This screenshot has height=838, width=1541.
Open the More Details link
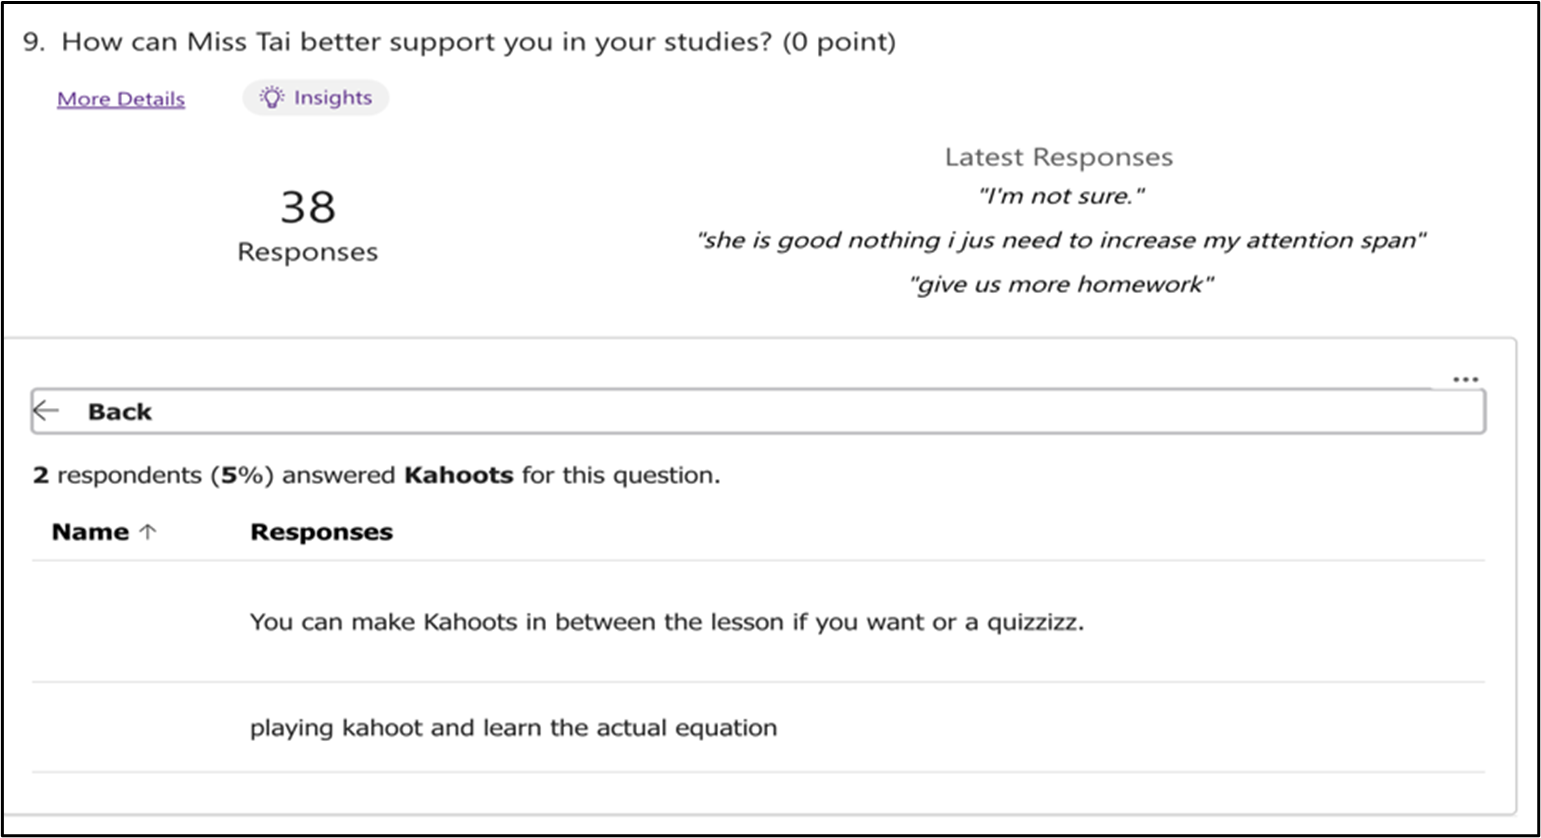click(x=121, y=99)
